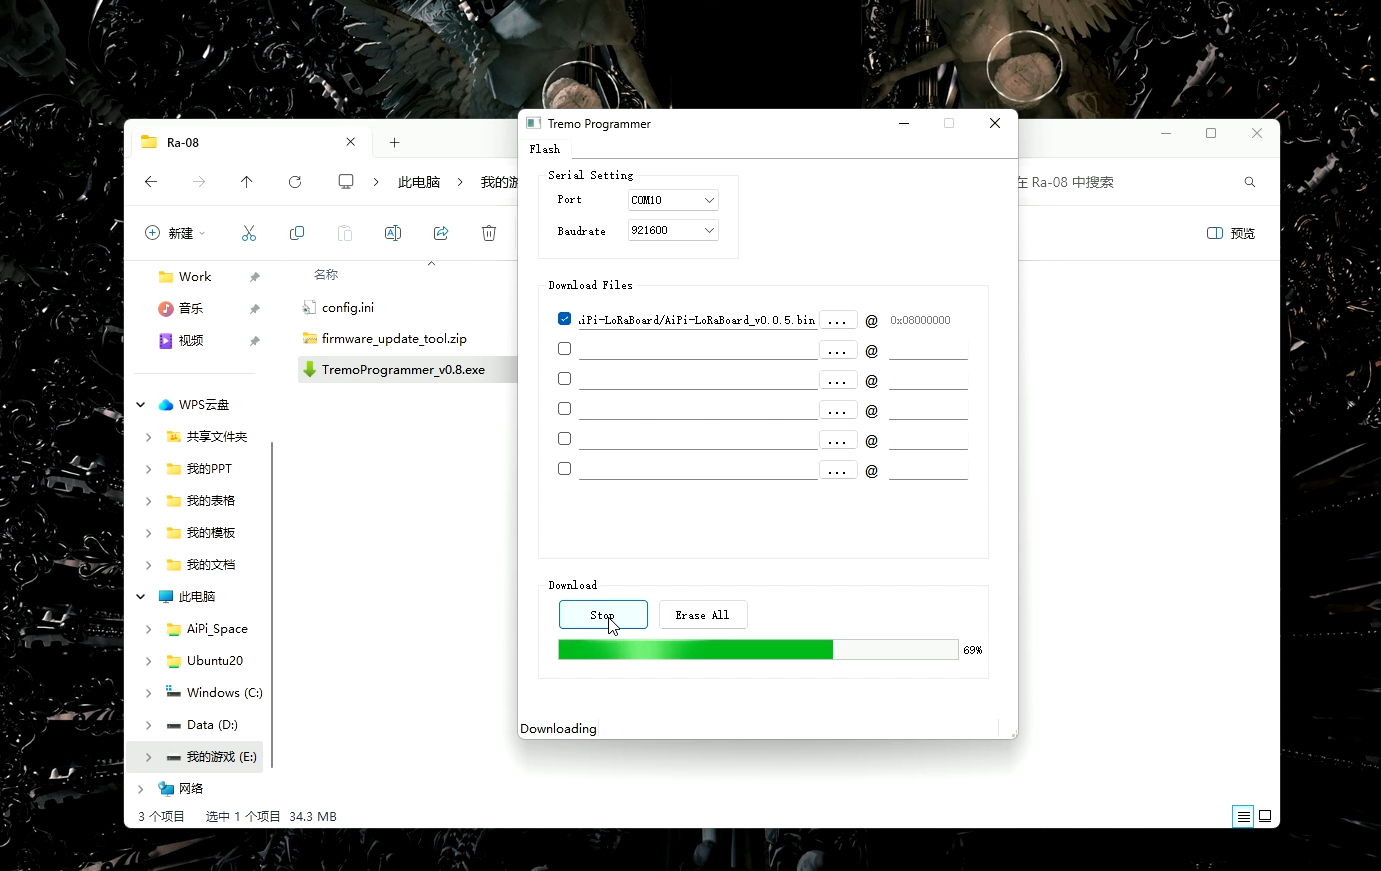Close the Ra-08 Explorer tab
1381x871 pixels.
351,142
